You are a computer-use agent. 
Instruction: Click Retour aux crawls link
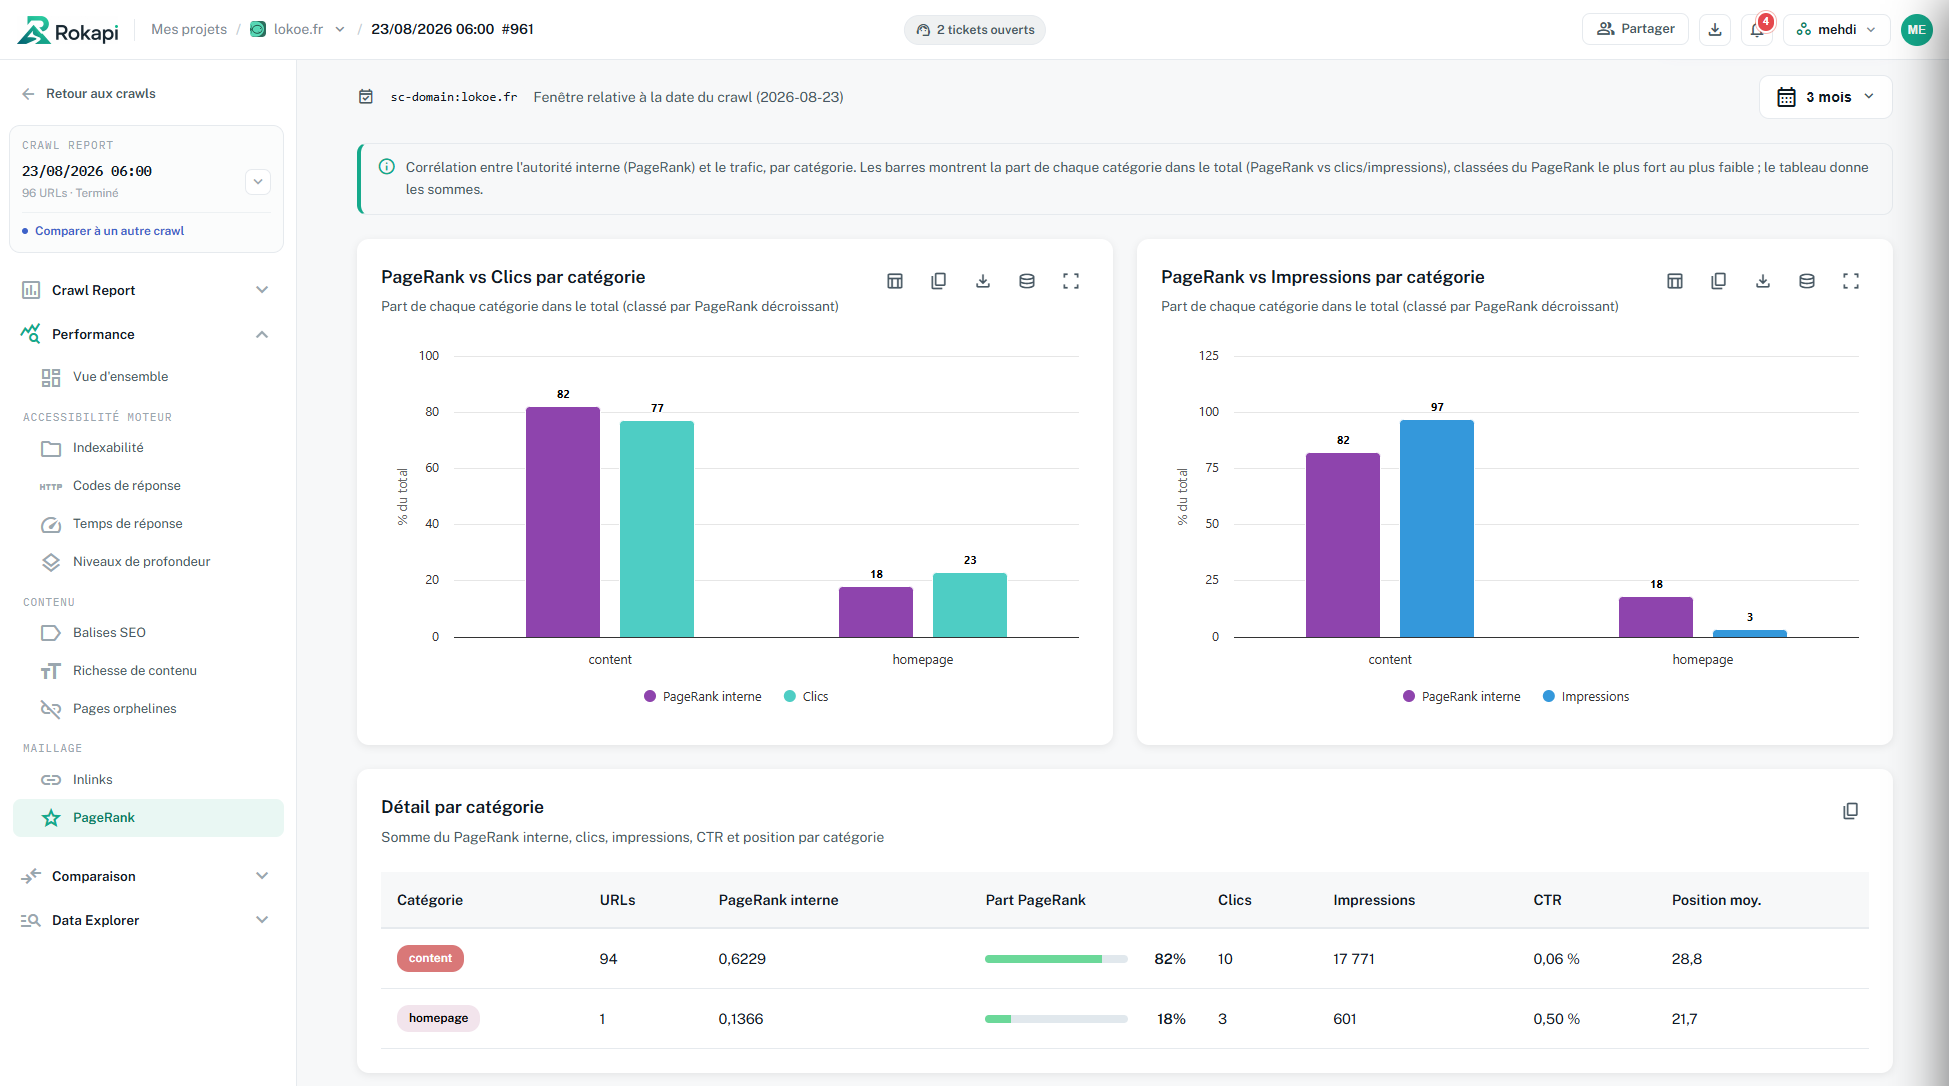click(101, 94)
